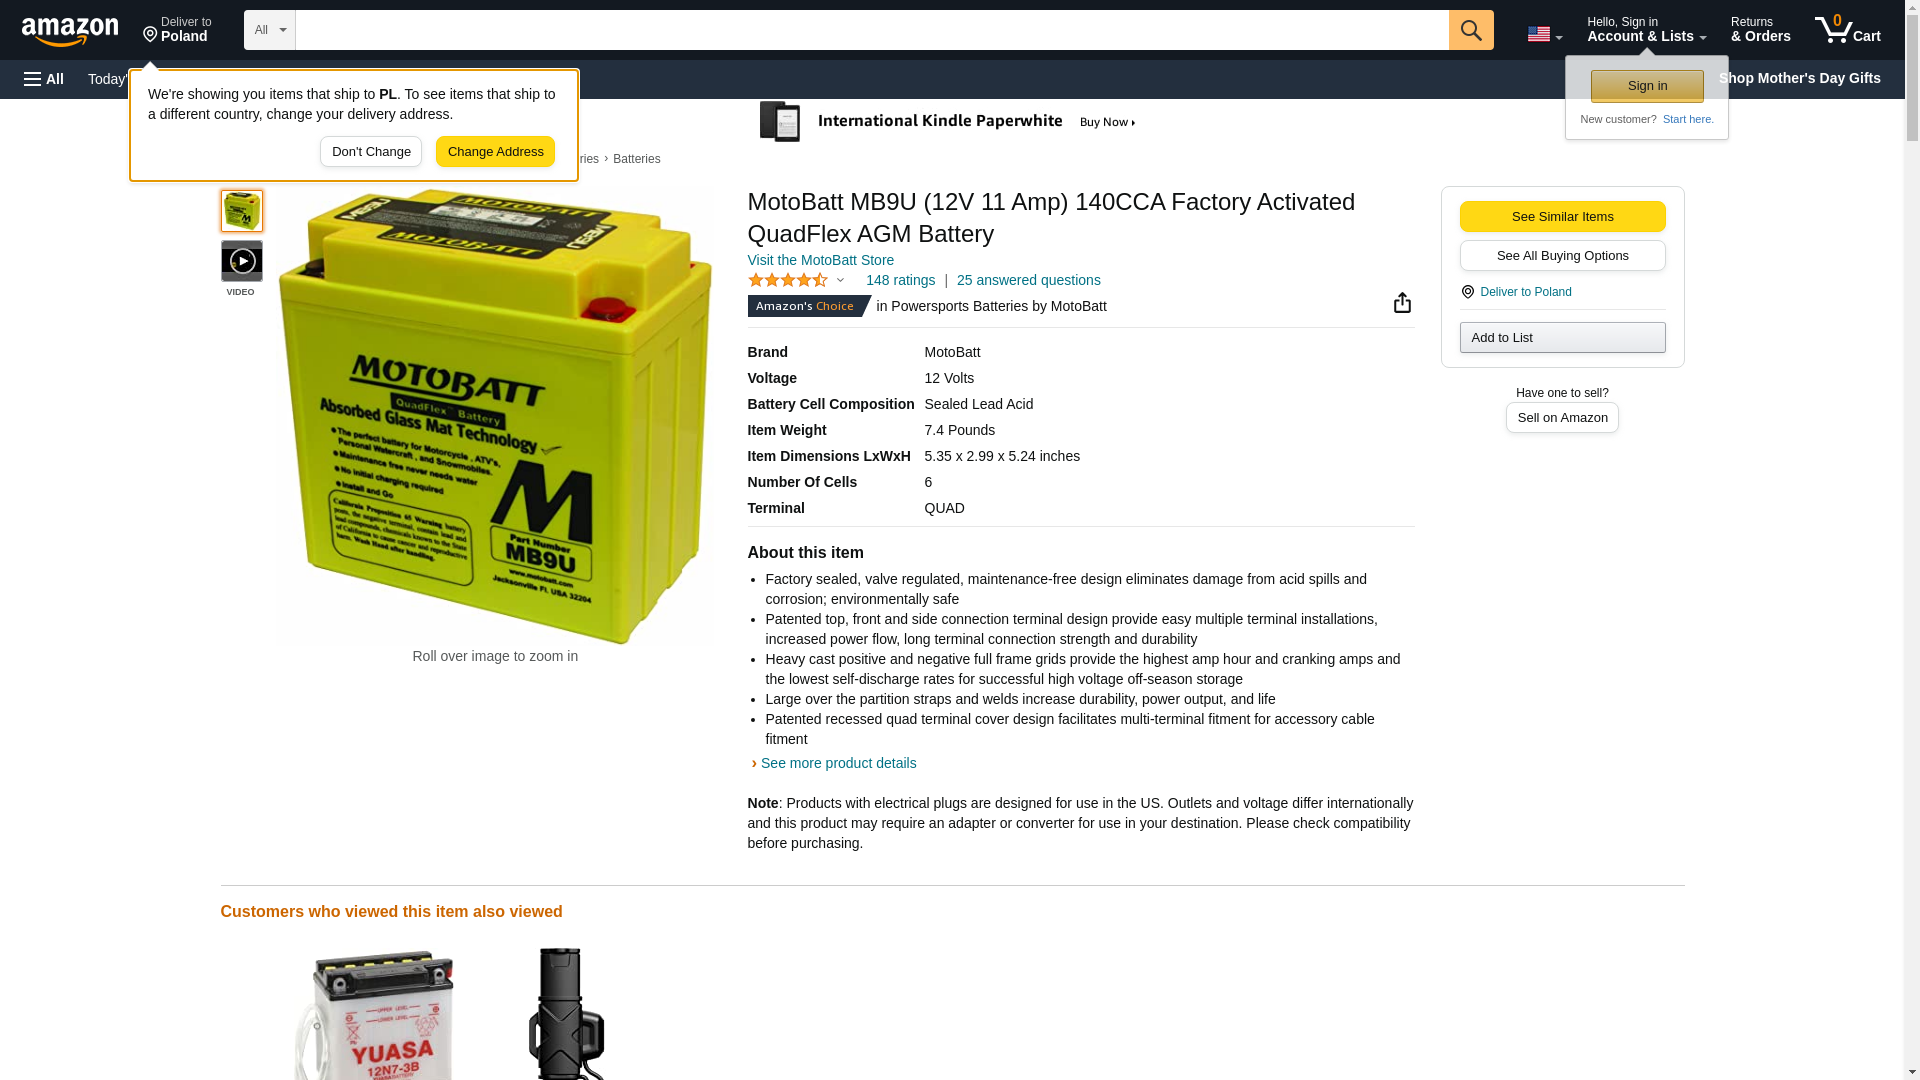Click the search magnifier button

(x=1471, y=30)
